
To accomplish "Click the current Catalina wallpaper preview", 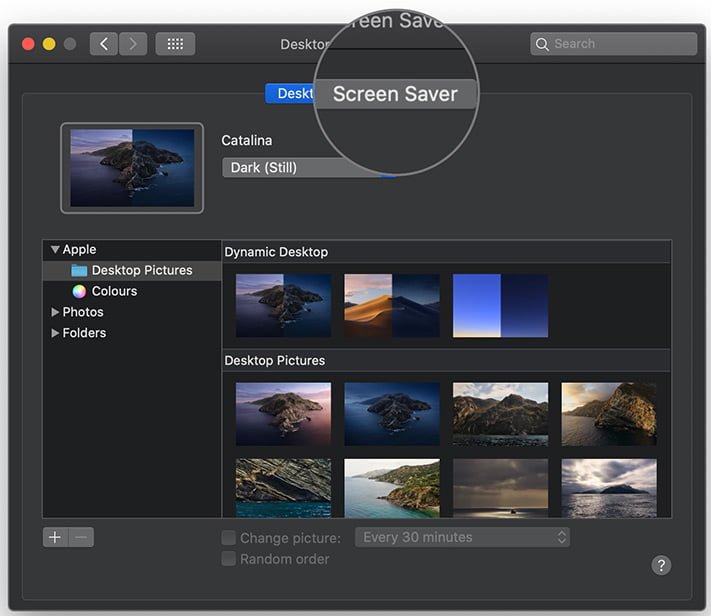I will point(132,168).
